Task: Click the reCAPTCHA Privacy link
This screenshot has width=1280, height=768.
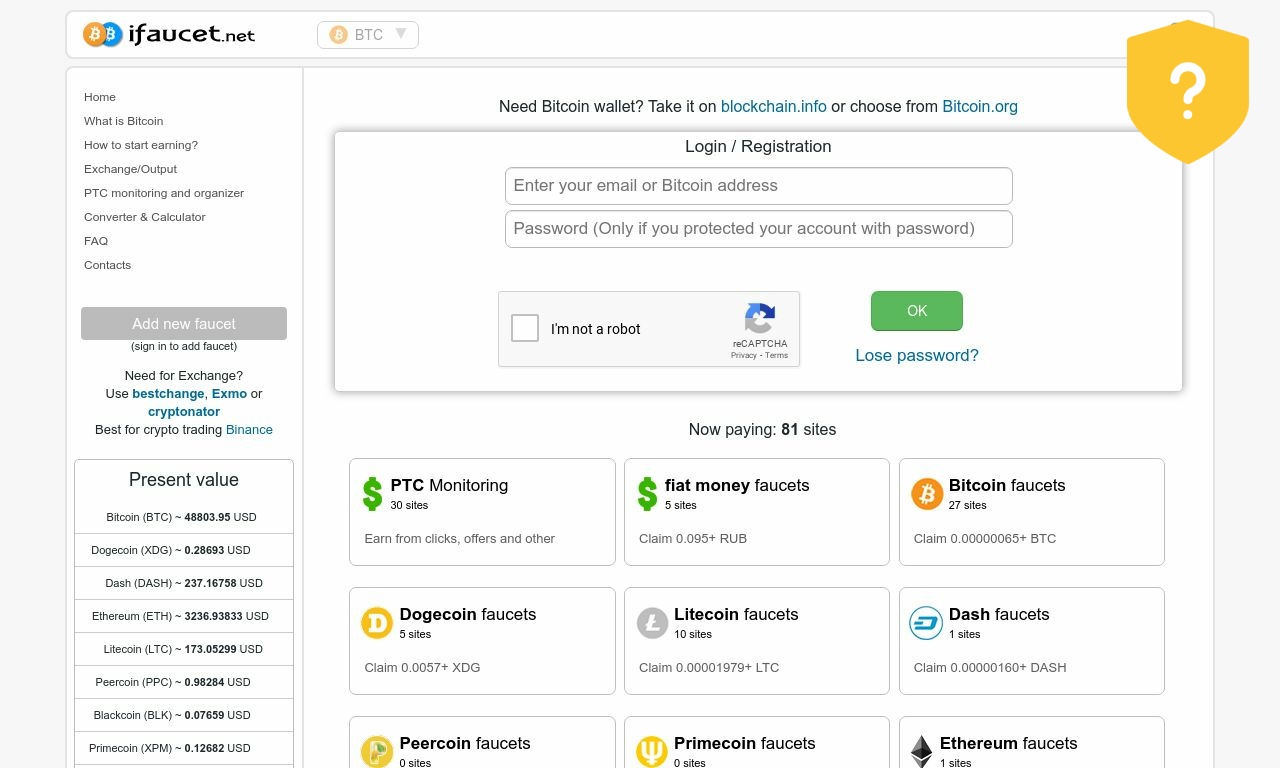Action: (x=743, y=356)
